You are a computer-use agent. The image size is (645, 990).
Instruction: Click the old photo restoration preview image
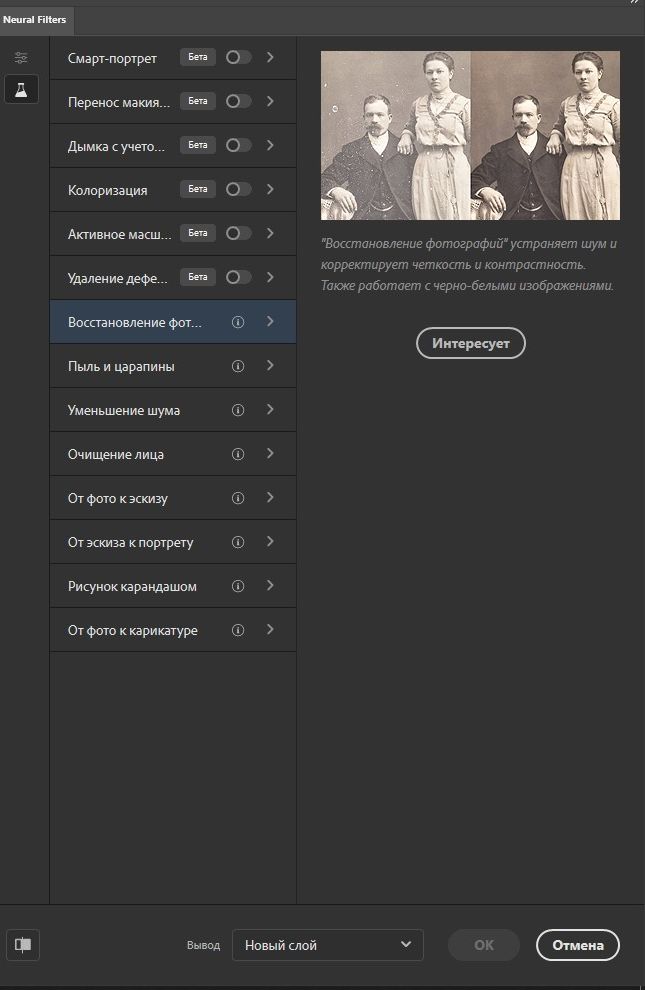click(470, 136)
